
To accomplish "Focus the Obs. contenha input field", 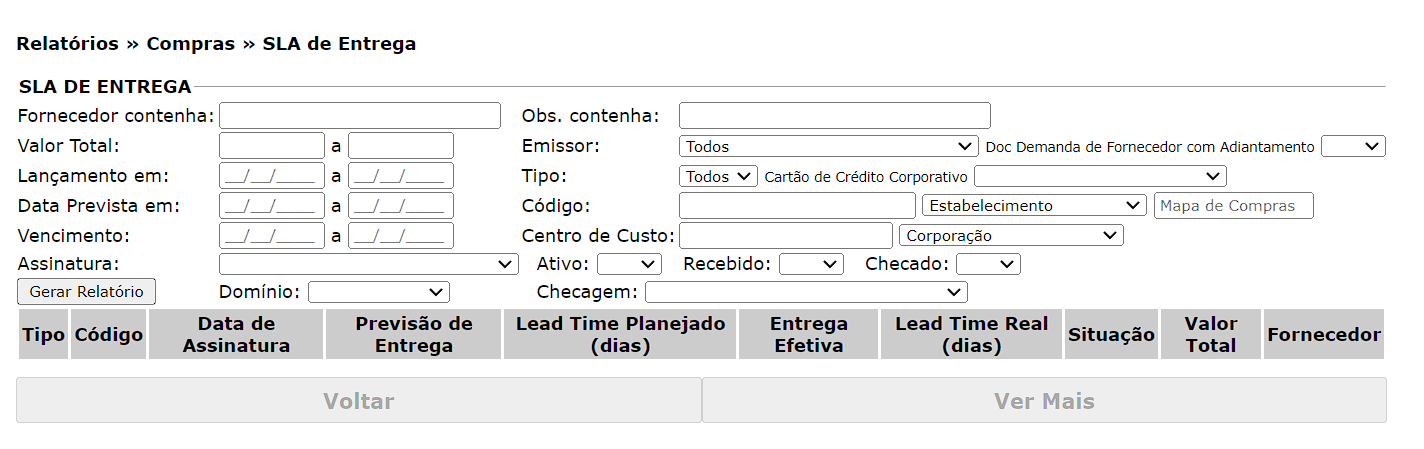I will click(x=834, y=116).
